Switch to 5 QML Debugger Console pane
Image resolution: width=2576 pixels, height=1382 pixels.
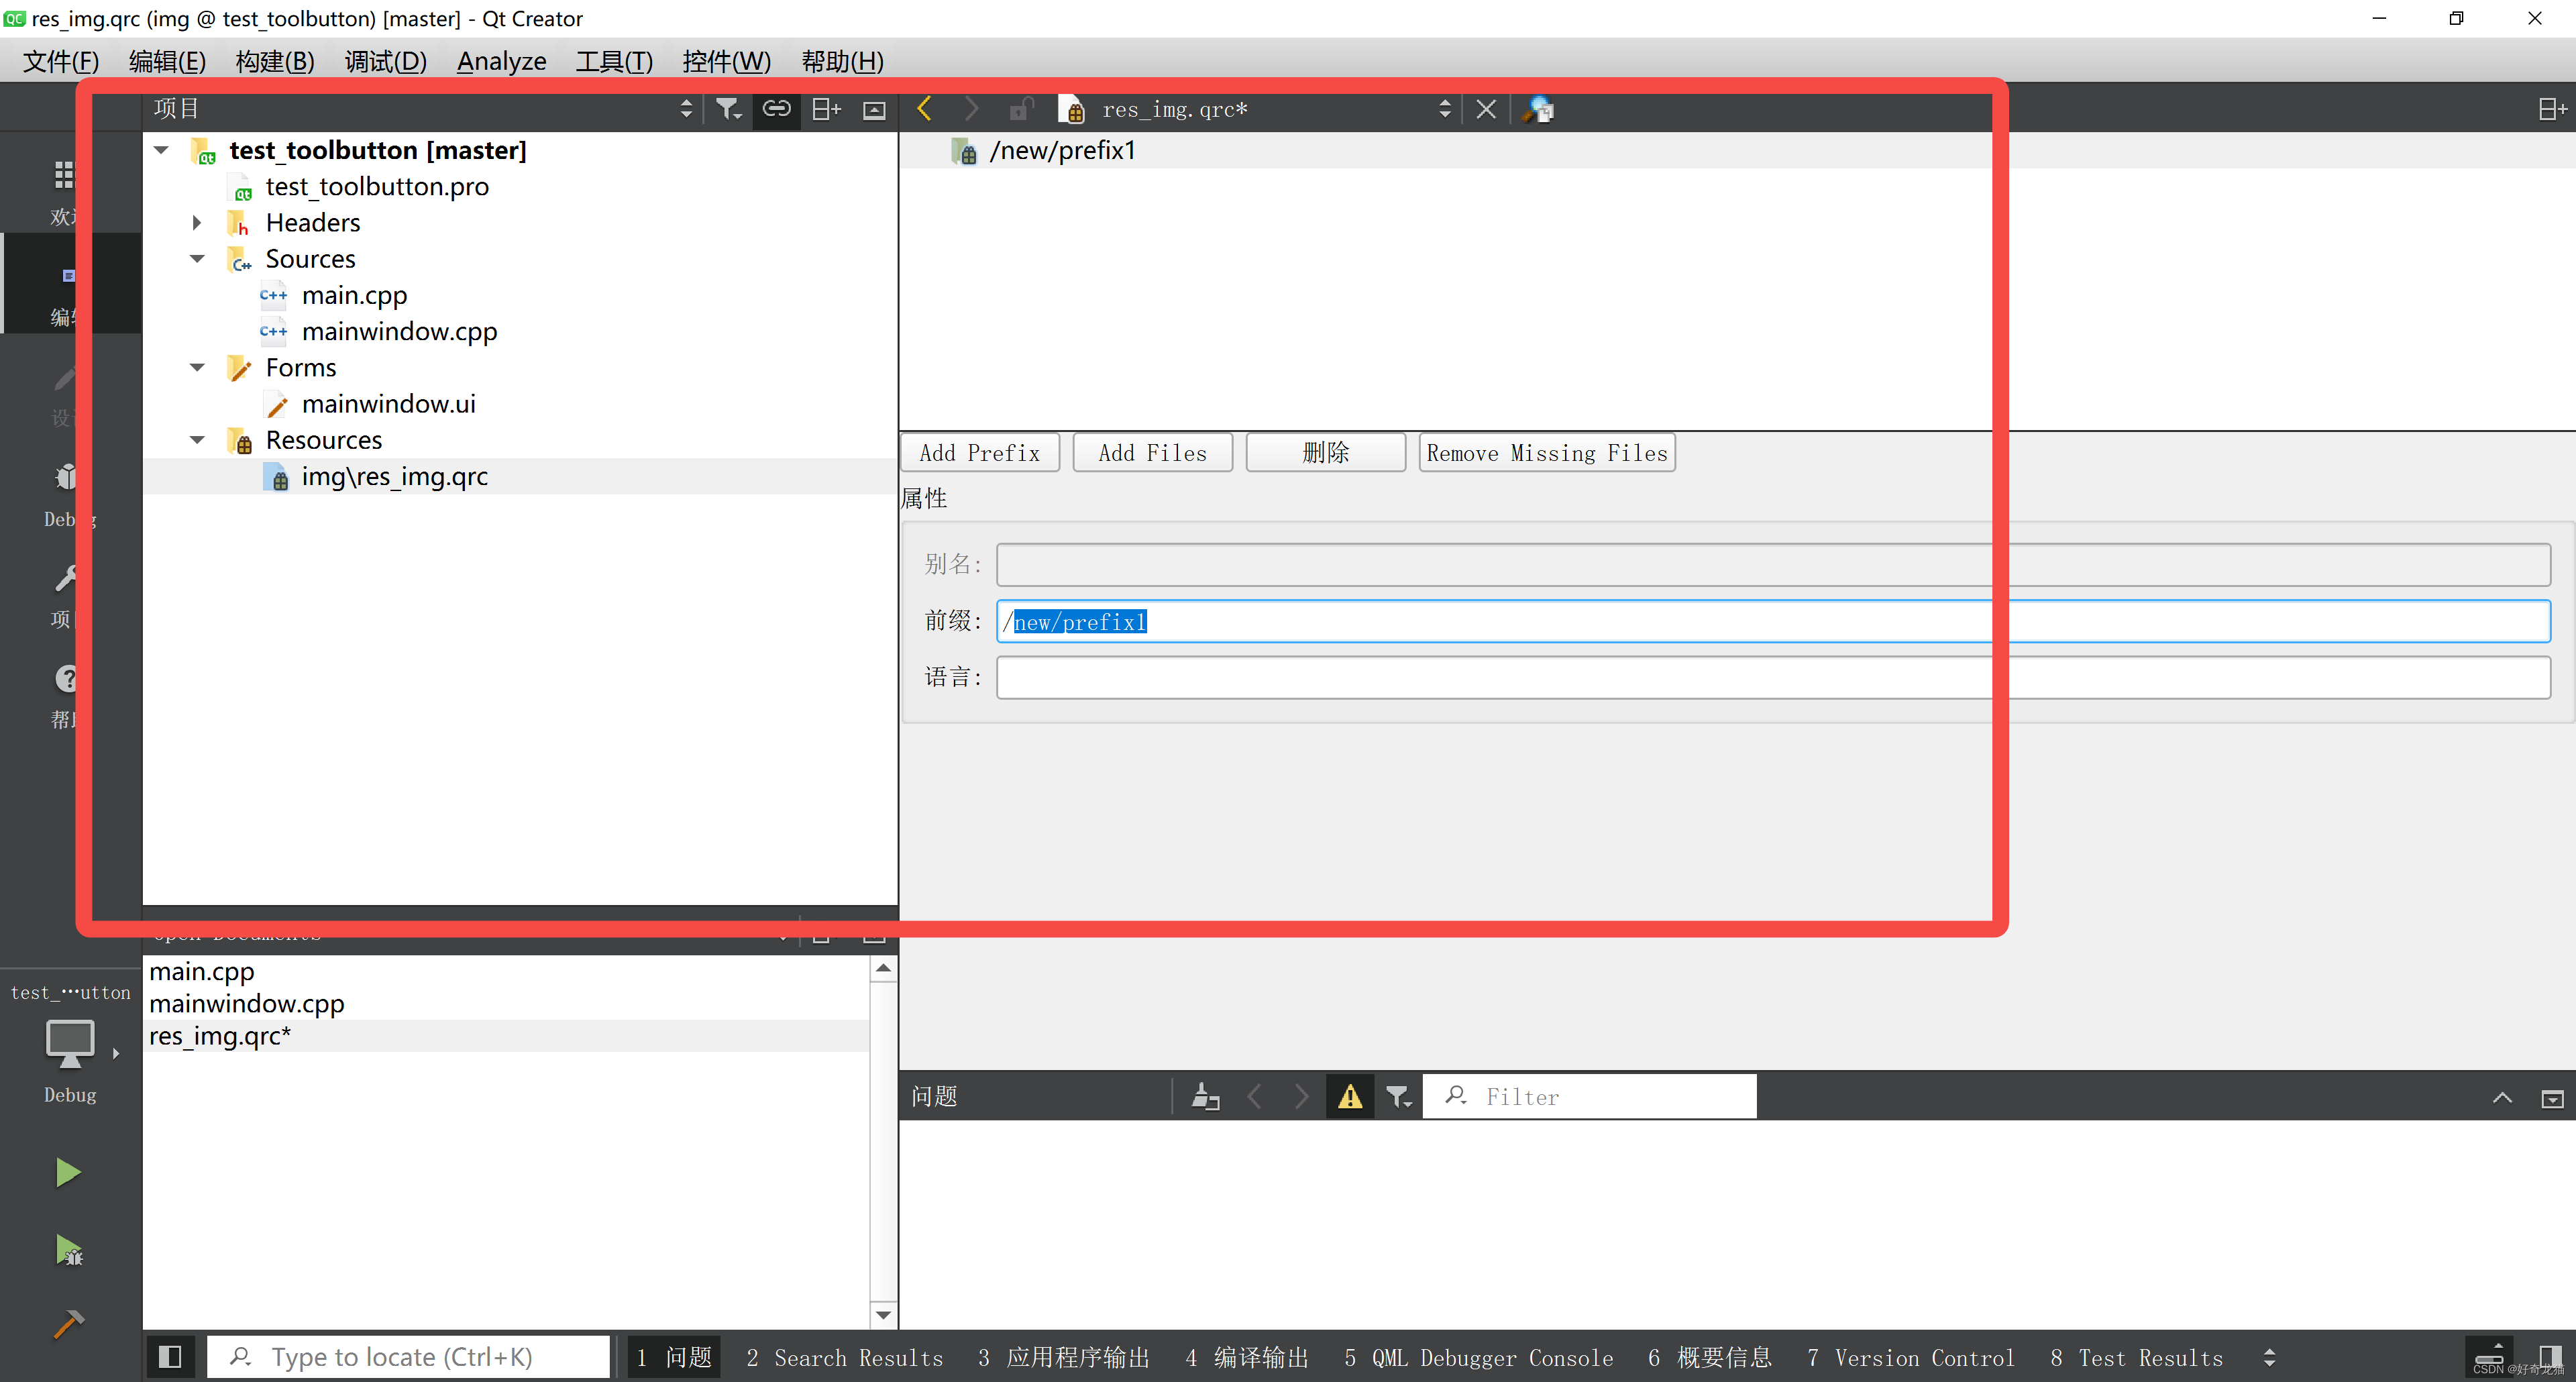1478,1358
